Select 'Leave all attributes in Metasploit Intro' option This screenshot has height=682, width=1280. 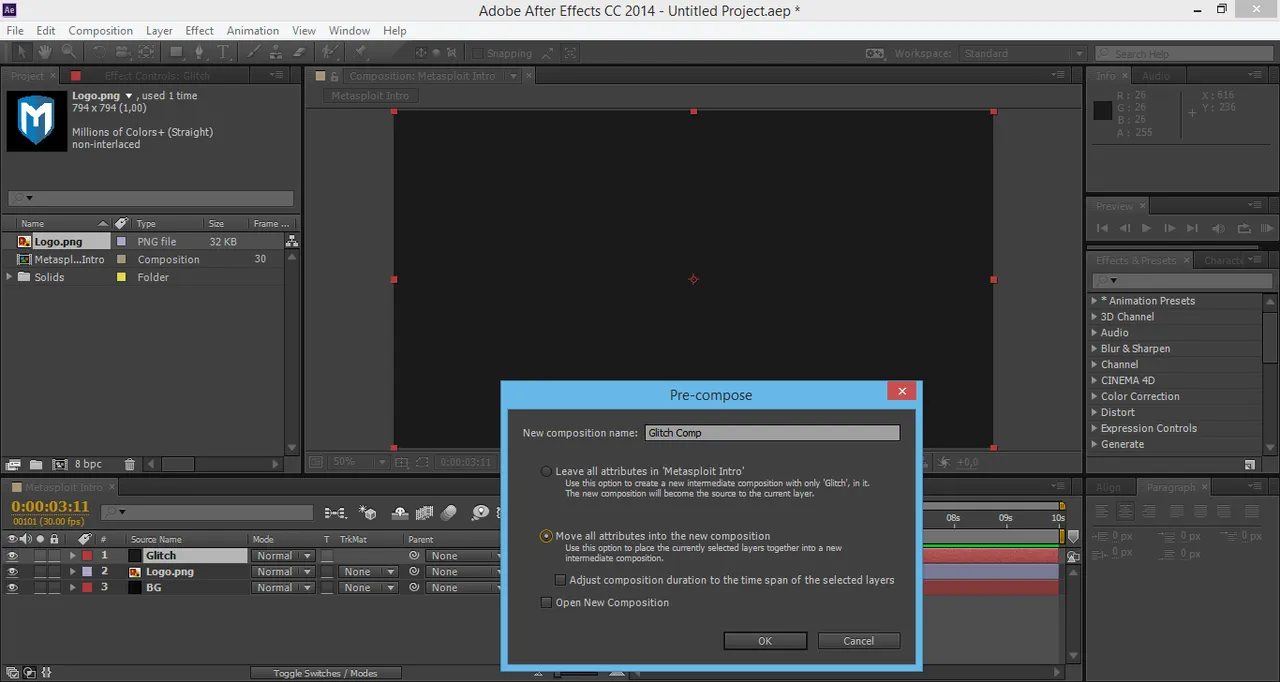(546, 471)
